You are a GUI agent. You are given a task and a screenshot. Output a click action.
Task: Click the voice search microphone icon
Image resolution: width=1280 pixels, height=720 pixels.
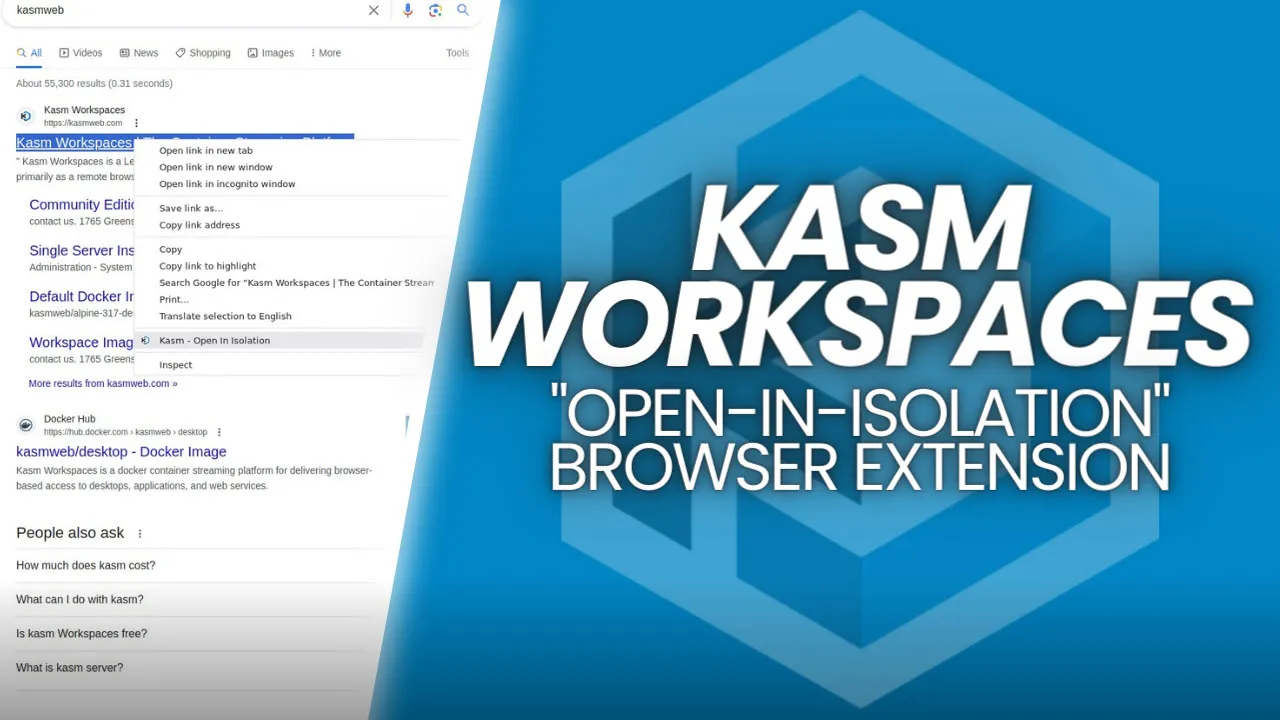(407, 10)
